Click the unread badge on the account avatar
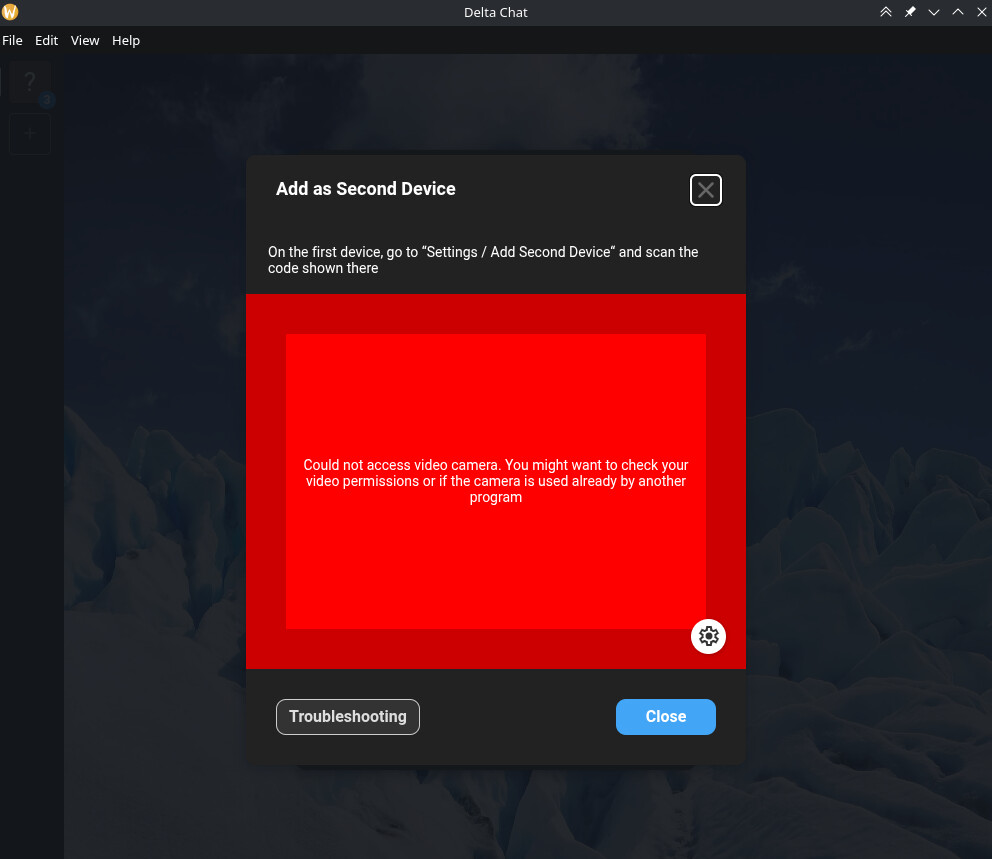The height and width of the screenshot is (859, 992). [x=46, y=100]
